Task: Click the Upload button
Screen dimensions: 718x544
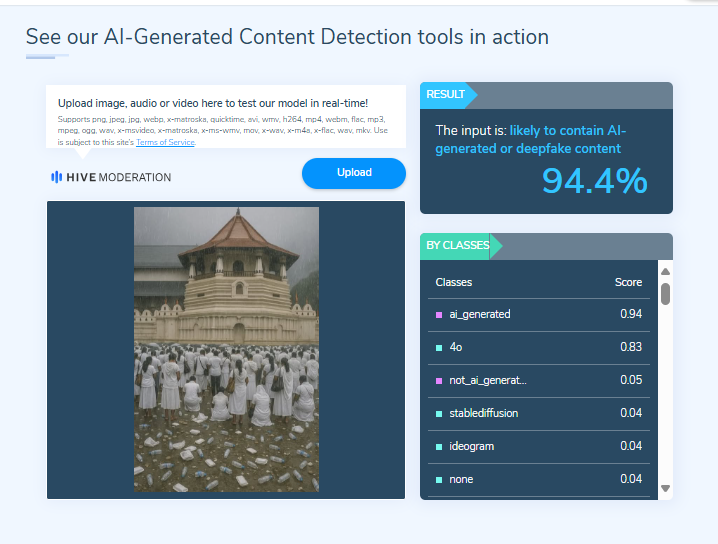Action: 354,173
